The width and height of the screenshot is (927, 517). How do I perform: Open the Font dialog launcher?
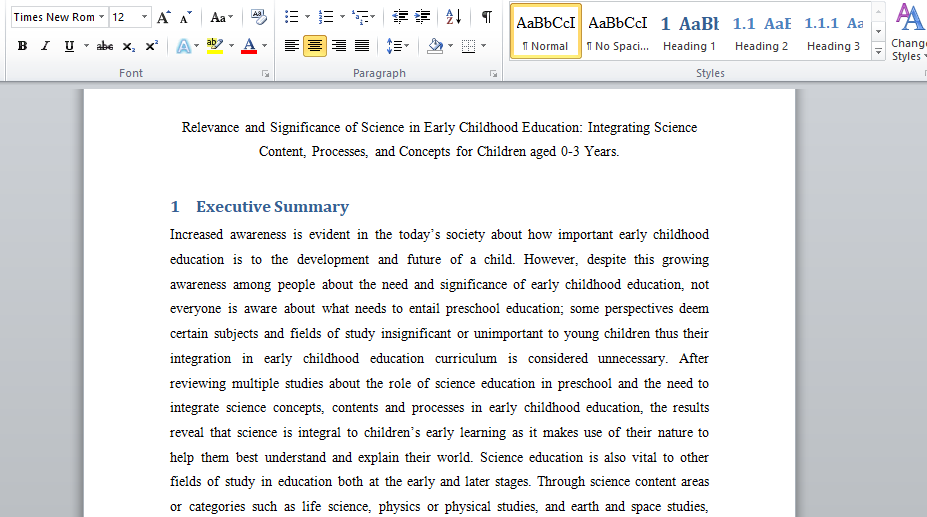click(265, 74)
